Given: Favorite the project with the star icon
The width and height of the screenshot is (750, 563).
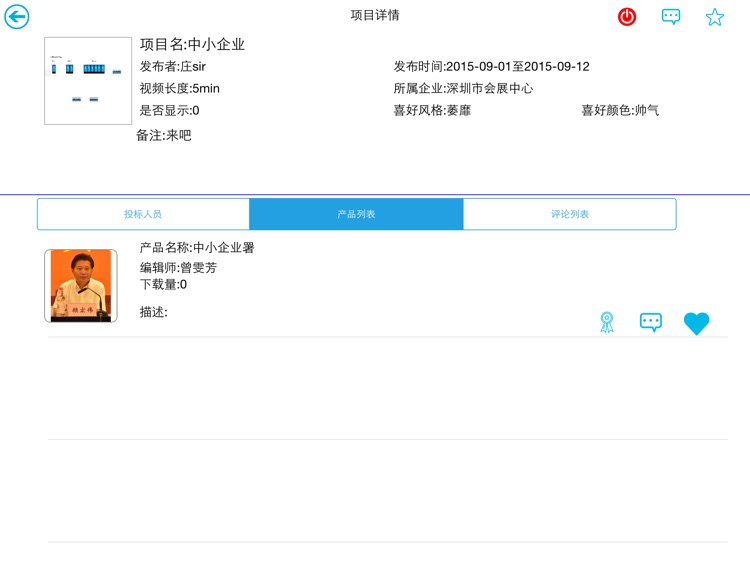Looking at the screenshot, I should pos(715,17).
